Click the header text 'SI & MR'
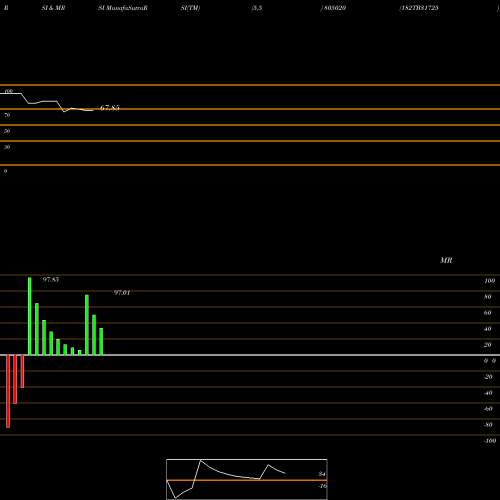 point(53,8)
